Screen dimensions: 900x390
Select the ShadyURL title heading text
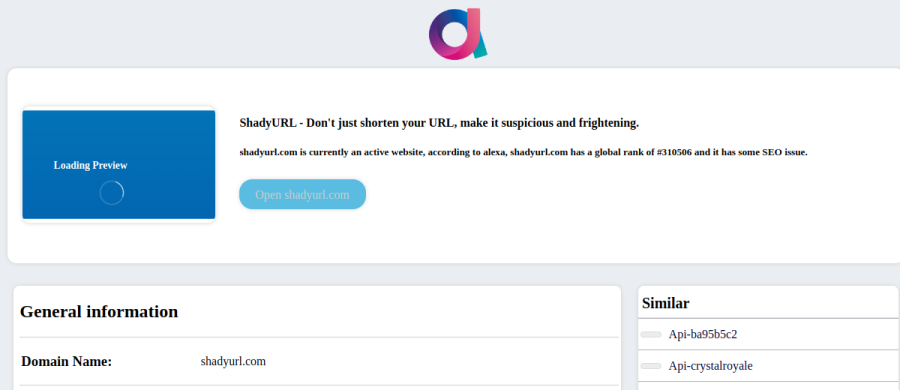[x=439, y=123]
